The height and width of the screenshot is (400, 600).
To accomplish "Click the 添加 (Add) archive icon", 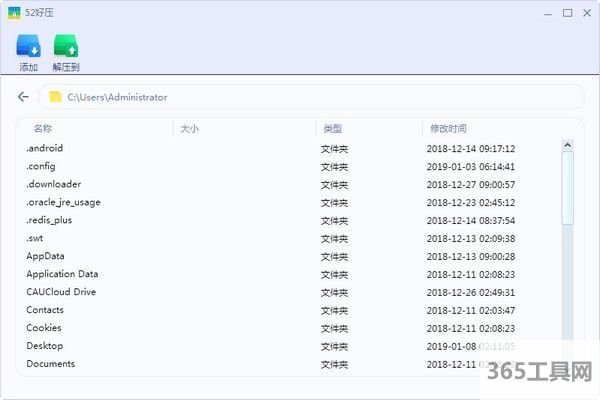I will (28, 46).
